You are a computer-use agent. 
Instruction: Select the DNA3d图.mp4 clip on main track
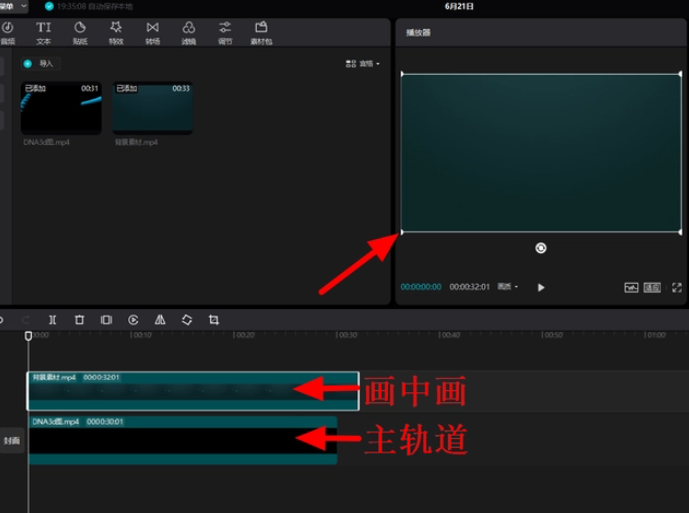coord(183,440)
